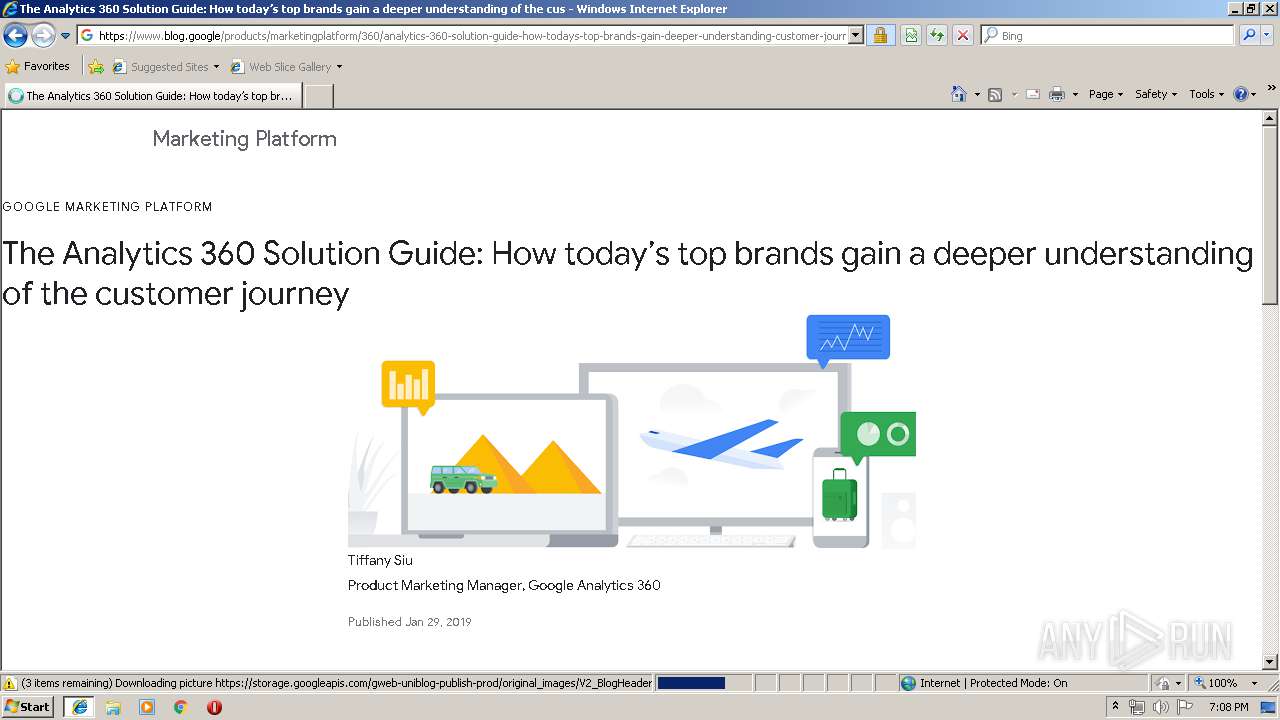Open Google Chrome from the taskbar
This screenshot has height=720, width=1280.
click(x=181, y=707)
